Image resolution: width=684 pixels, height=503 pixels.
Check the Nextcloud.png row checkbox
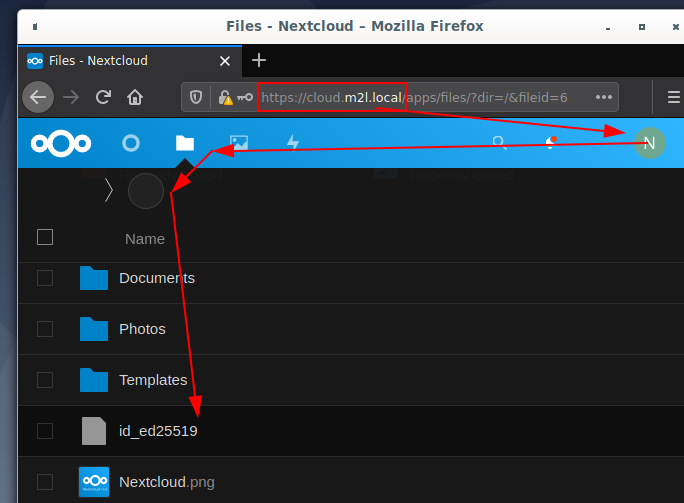(x=45, y=482)
